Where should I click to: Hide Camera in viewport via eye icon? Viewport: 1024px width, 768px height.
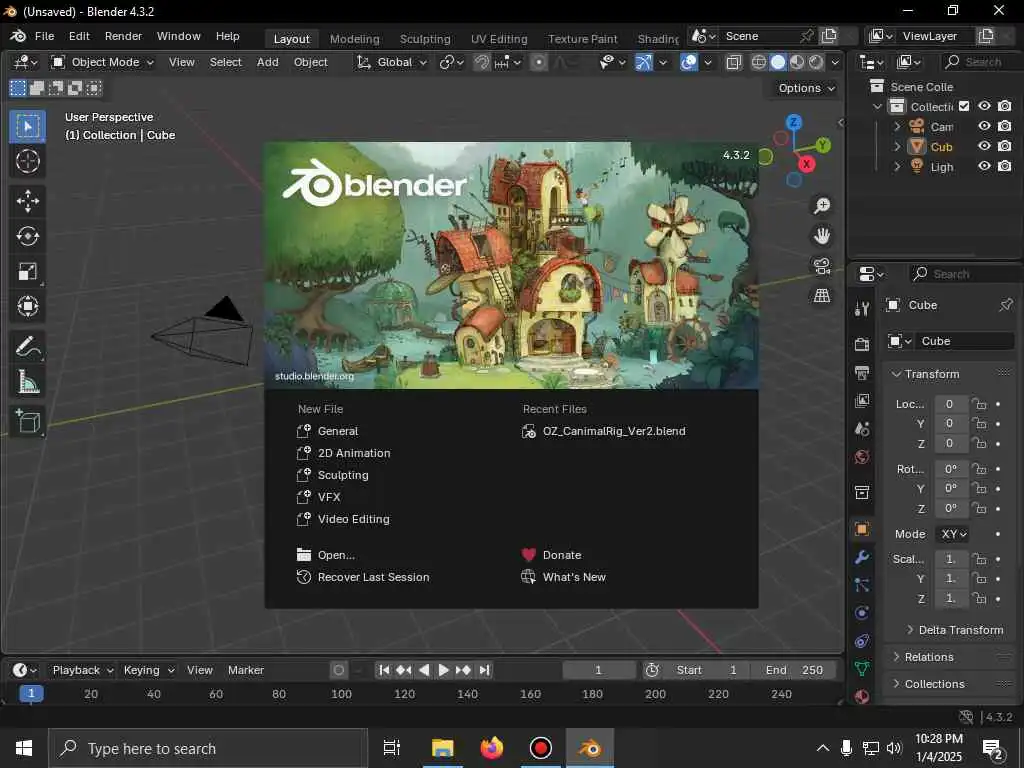(984, 126)
